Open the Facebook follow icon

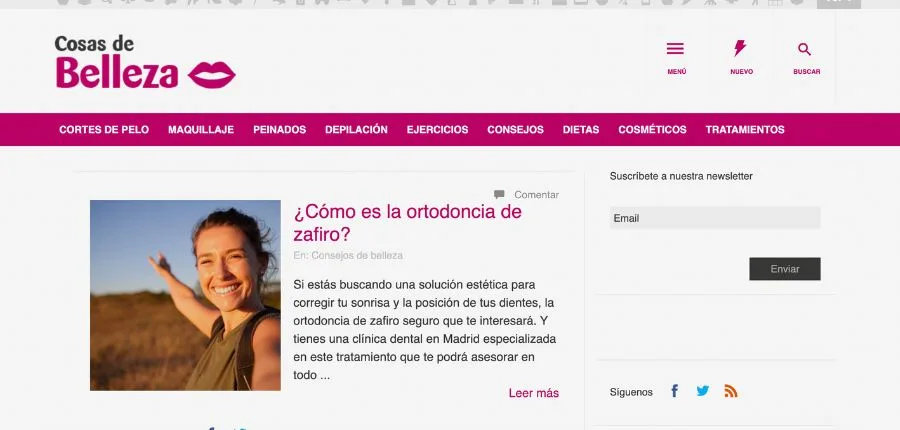tap(674, 391)
